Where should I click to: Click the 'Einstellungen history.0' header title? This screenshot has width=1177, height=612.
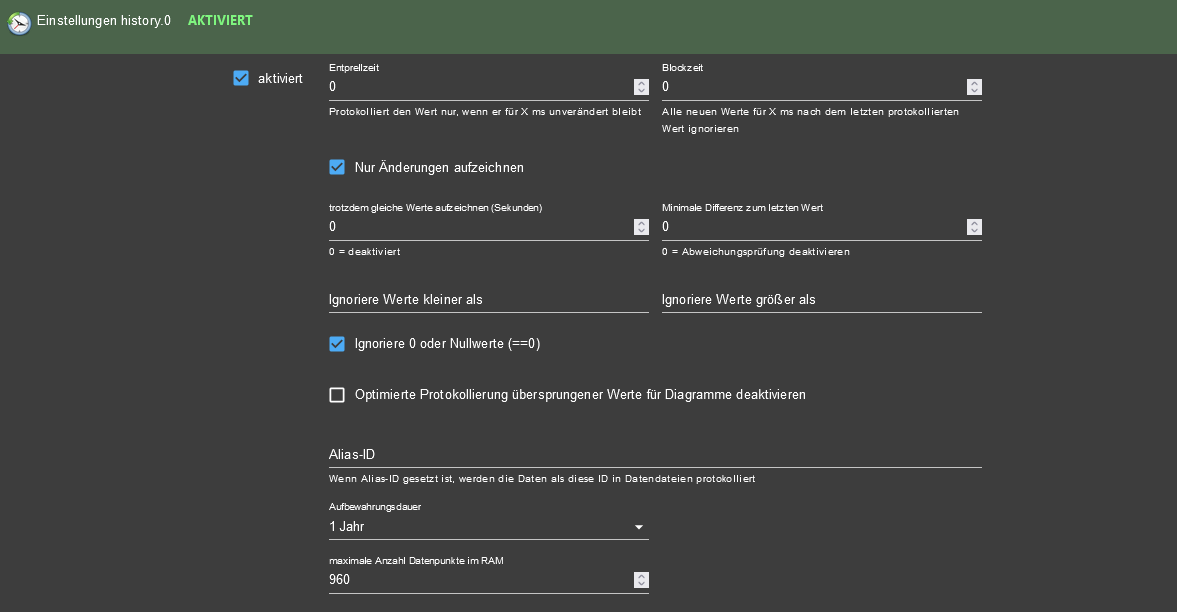(x=103, y=20)
